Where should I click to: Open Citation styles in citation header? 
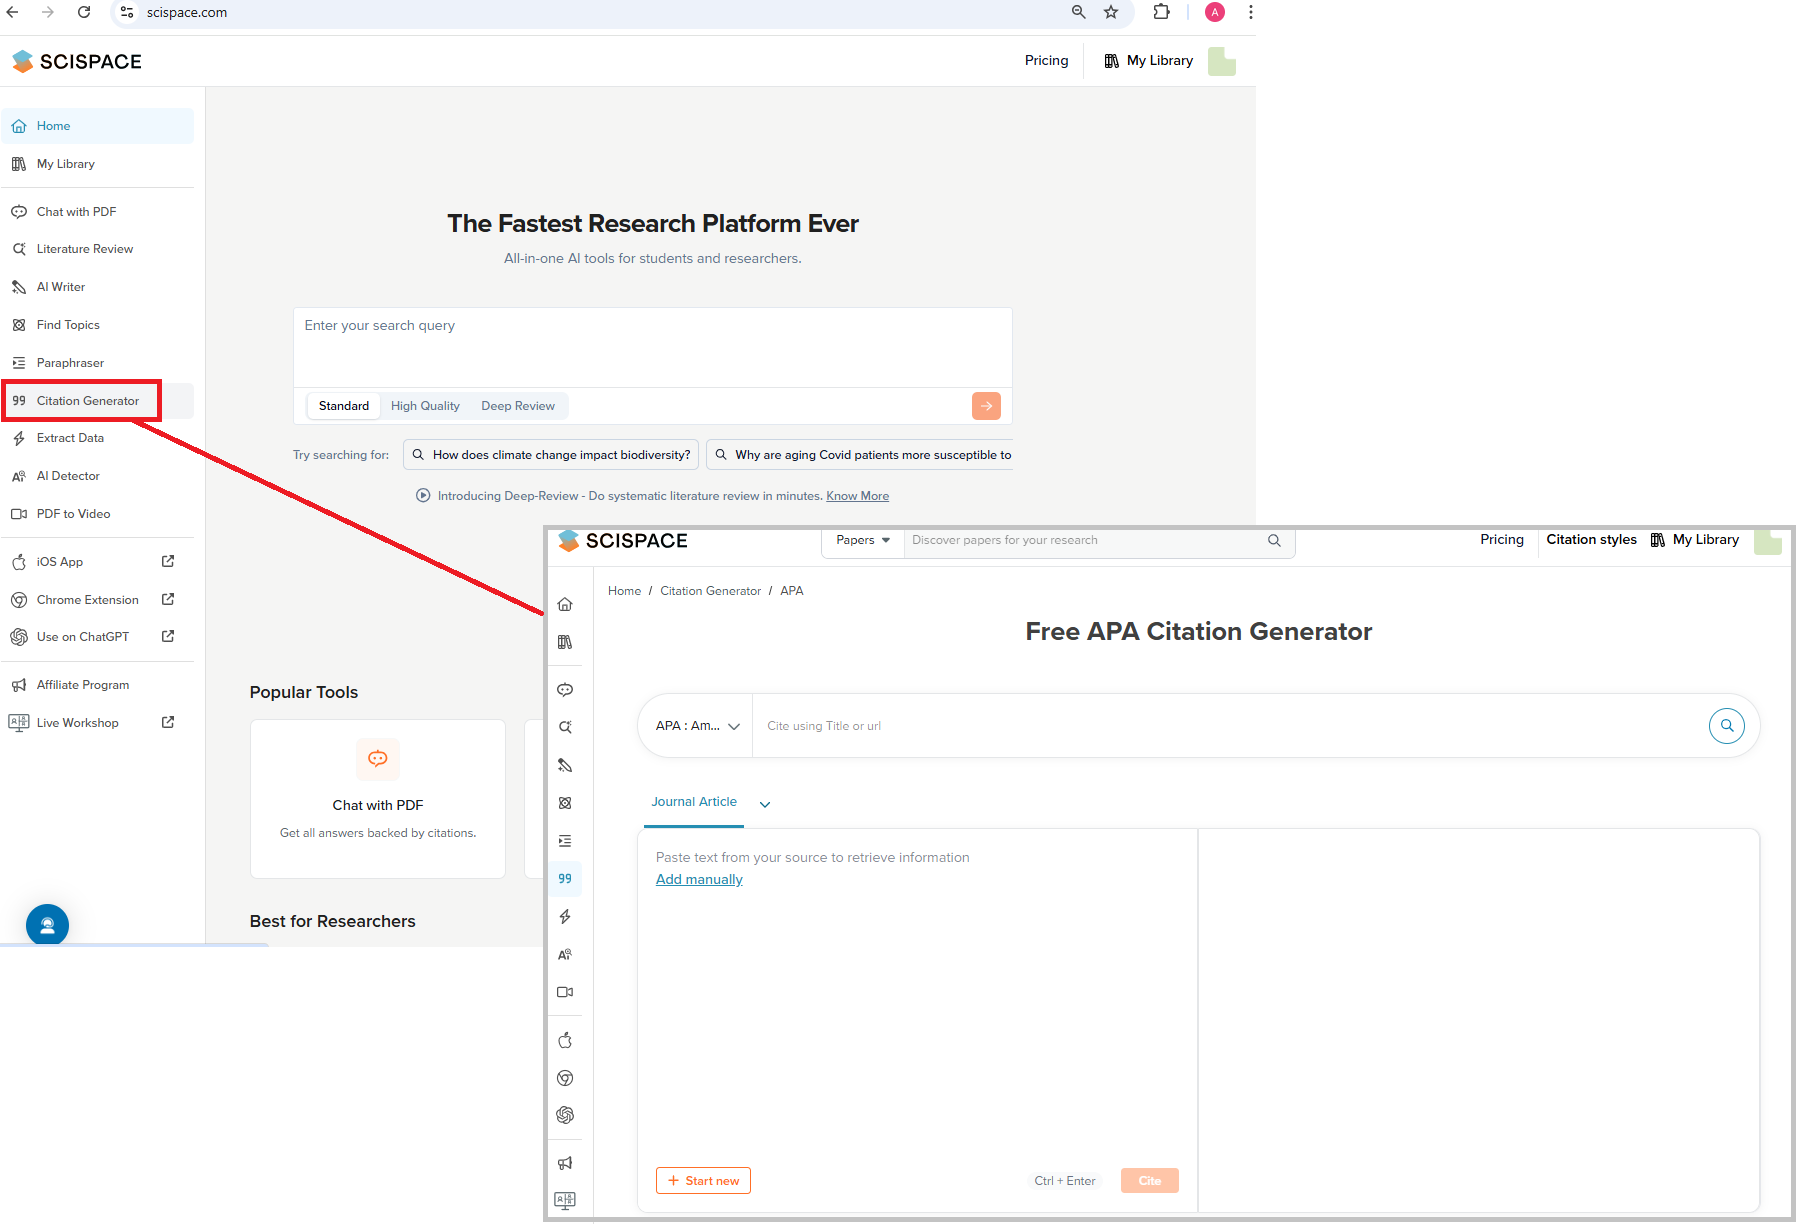(x=1591, y=540)
